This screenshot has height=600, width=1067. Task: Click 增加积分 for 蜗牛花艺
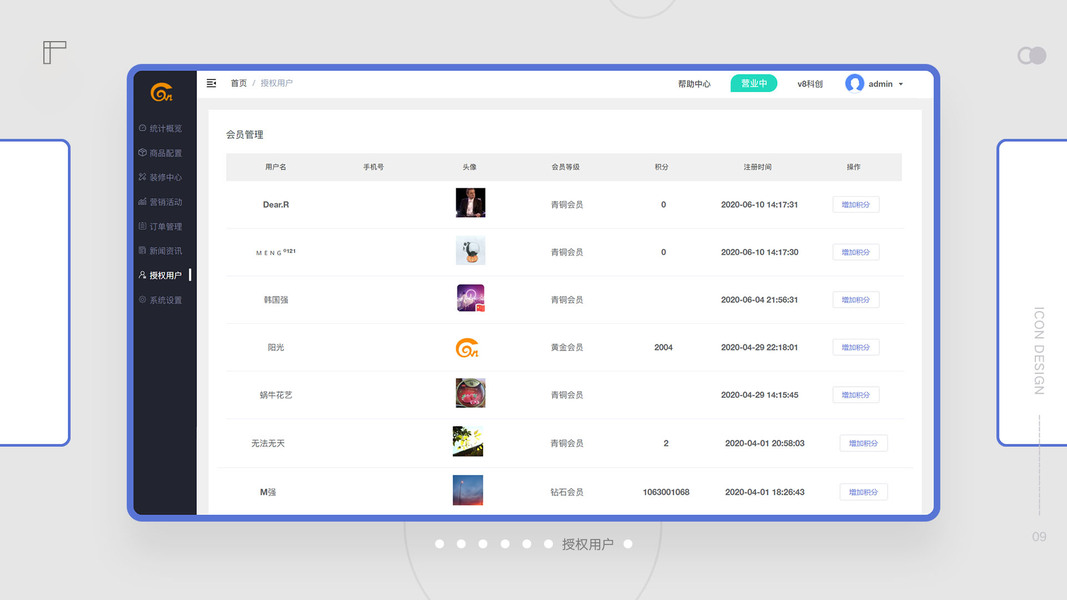pyautogui.click(x=855, y=395)
